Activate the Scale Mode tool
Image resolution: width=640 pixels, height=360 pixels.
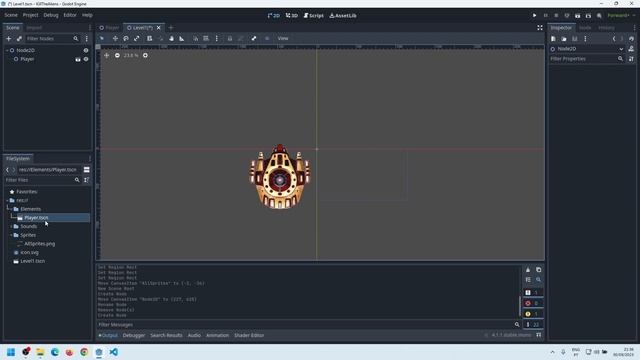pyautogui.click(x=137, y=38)
